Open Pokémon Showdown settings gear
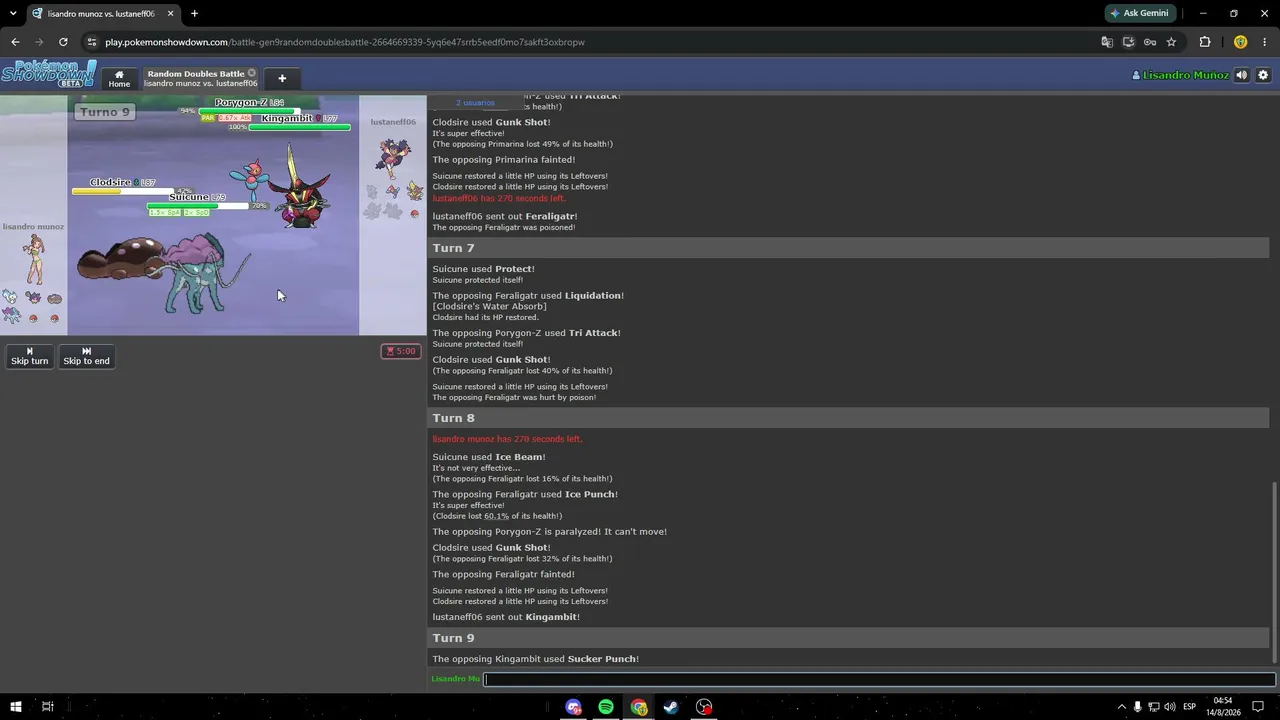 pos(1263,75)
